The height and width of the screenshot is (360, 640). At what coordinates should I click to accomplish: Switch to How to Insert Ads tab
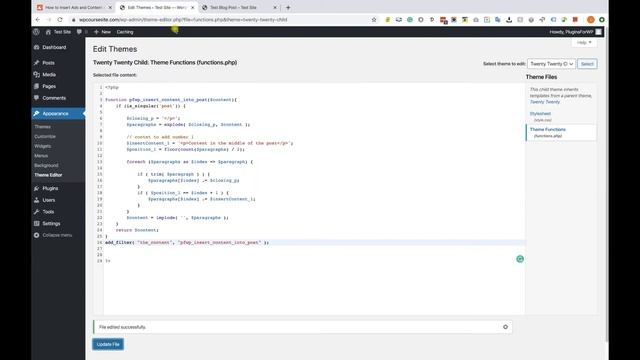point(73,7)
